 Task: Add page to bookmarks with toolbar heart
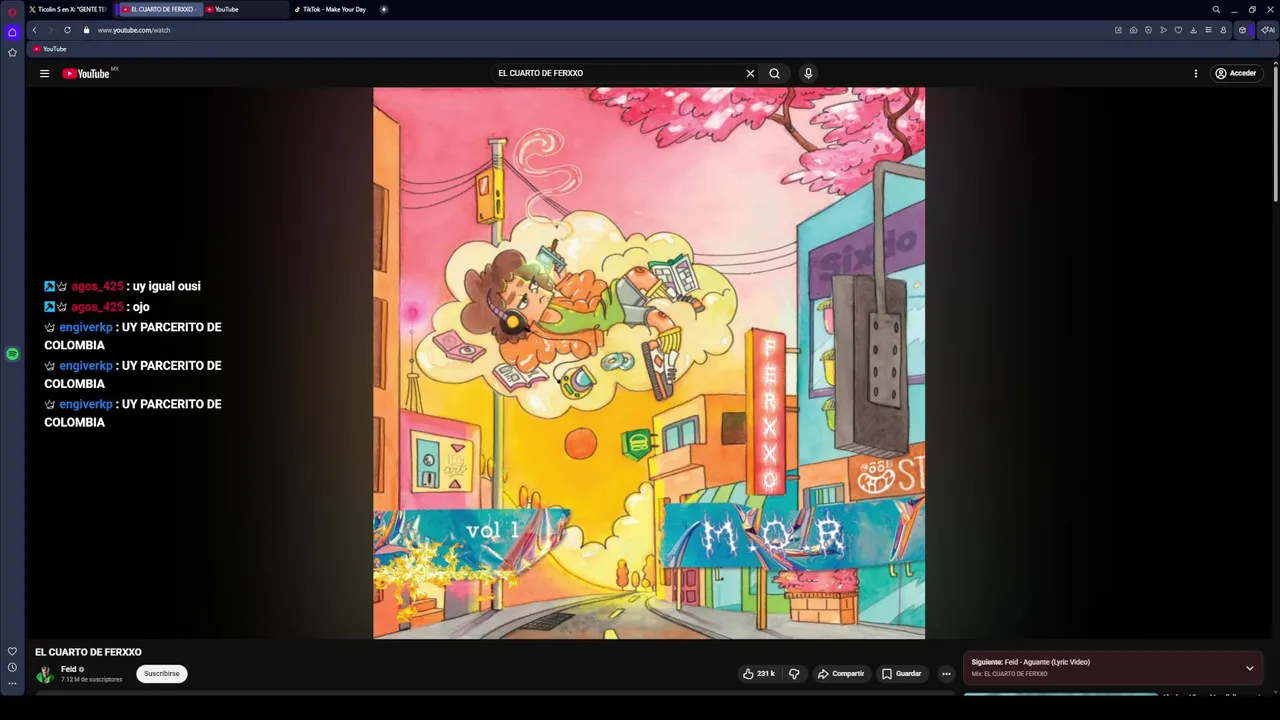click(x=1178, y=30)
